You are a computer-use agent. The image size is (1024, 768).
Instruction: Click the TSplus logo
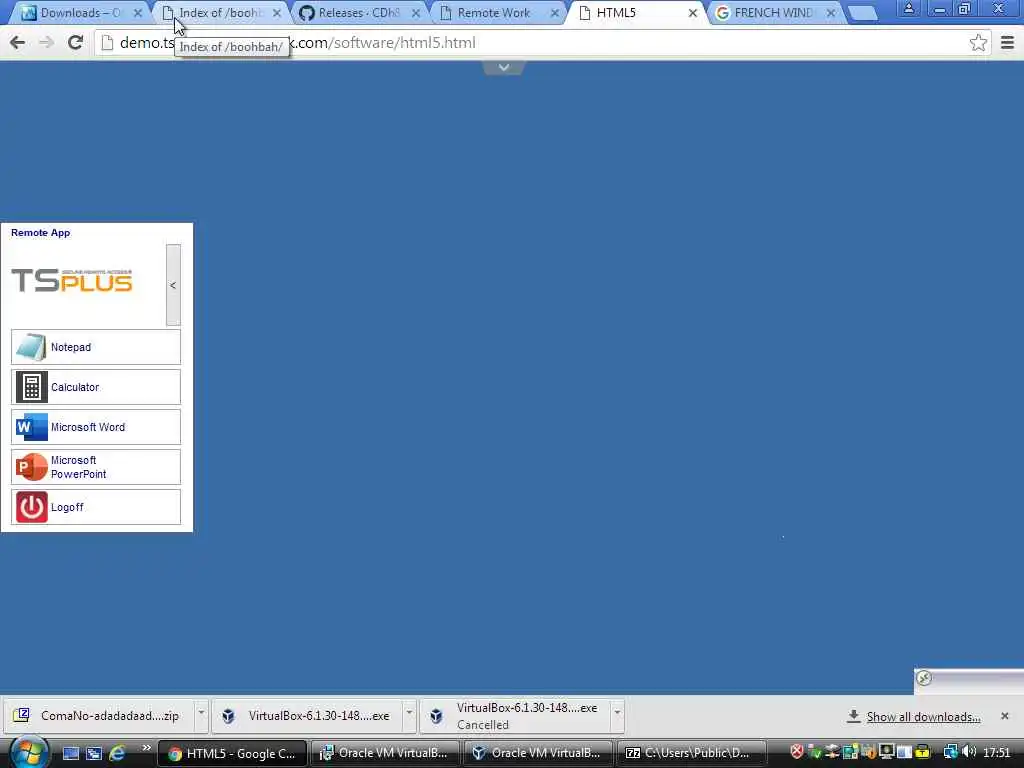coord(72,280)
